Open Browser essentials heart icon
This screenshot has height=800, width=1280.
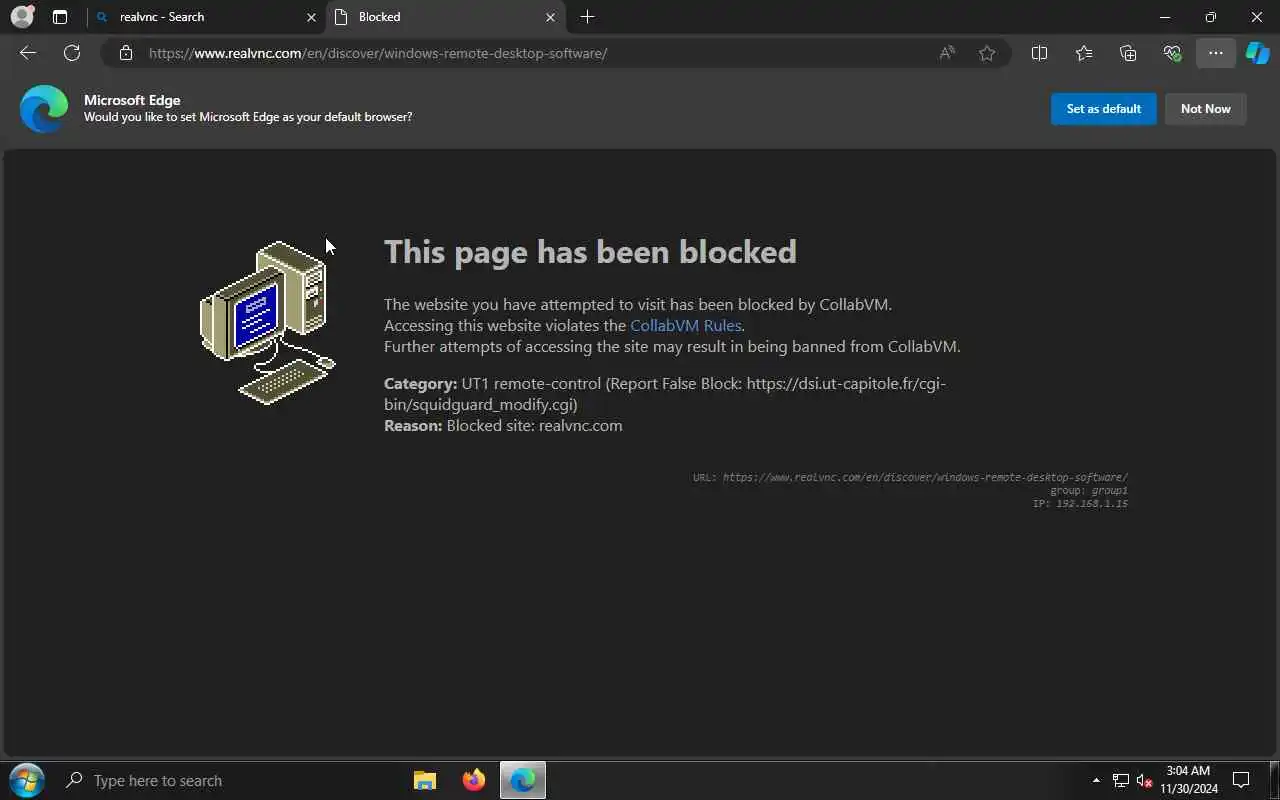point(1172,53)
